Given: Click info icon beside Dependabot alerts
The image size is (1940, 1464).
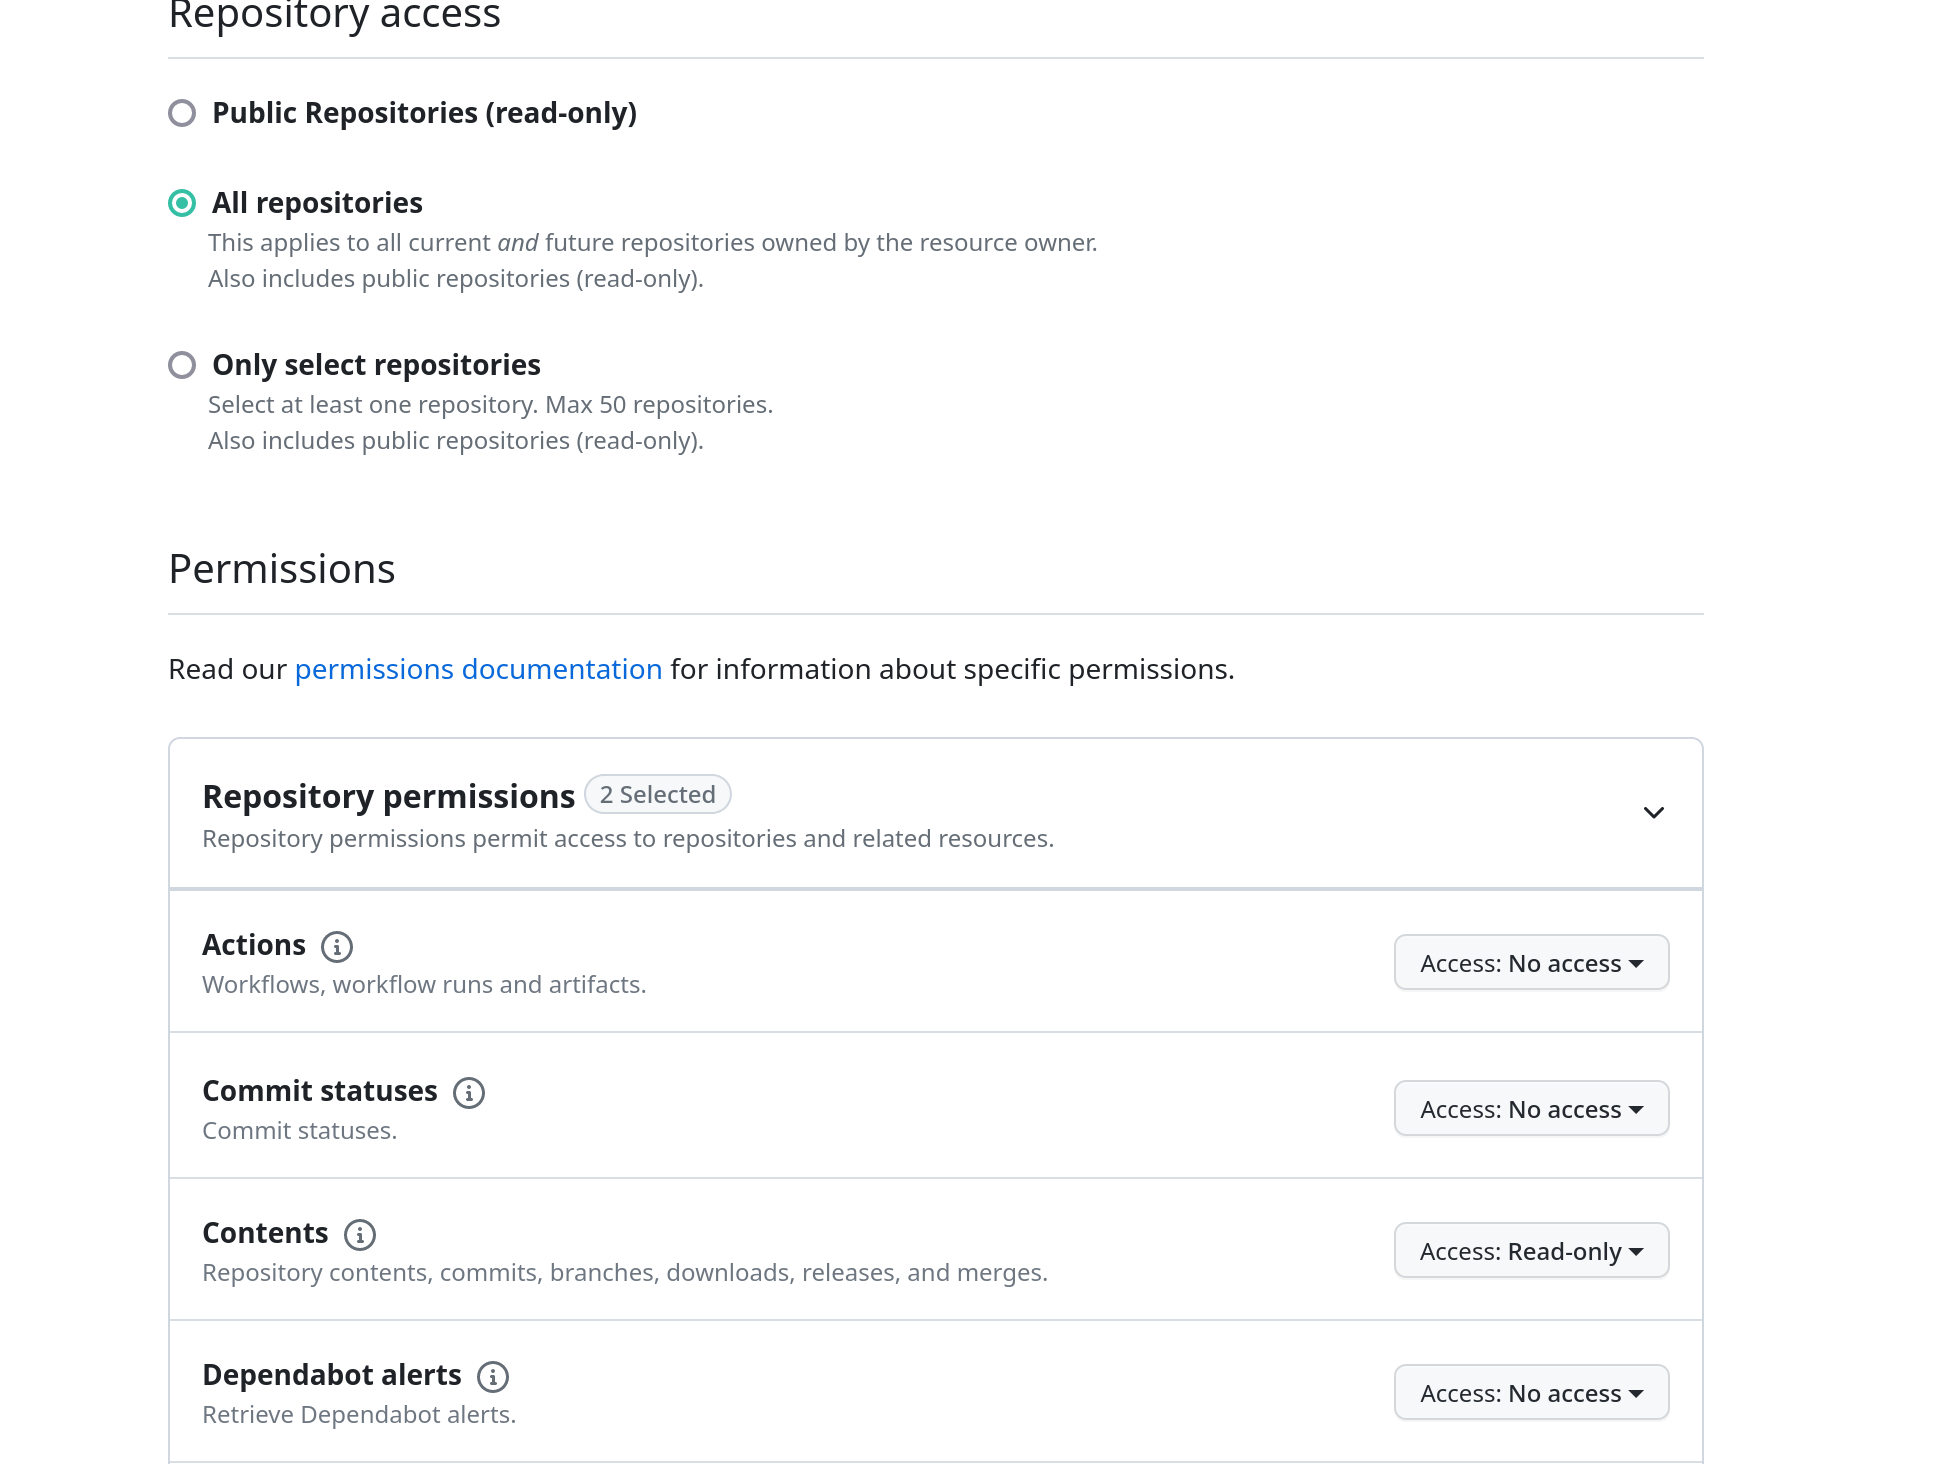Looking at the screenshot, I should click(x=493, y=1376).
